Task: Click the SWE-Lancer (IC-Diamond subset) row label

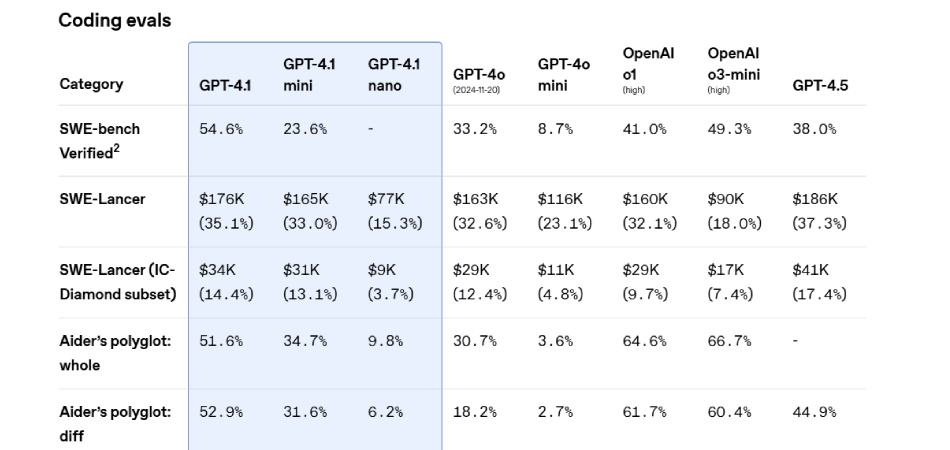Action: [x=117, y=282]
